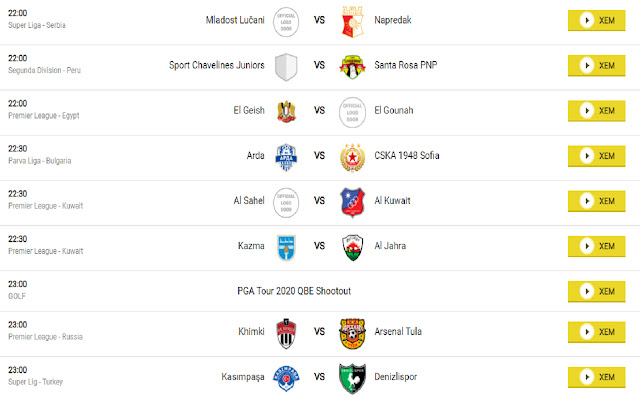Click XEM for the Kasımpaşa vs Denizlispor row

tap(596, 377)
